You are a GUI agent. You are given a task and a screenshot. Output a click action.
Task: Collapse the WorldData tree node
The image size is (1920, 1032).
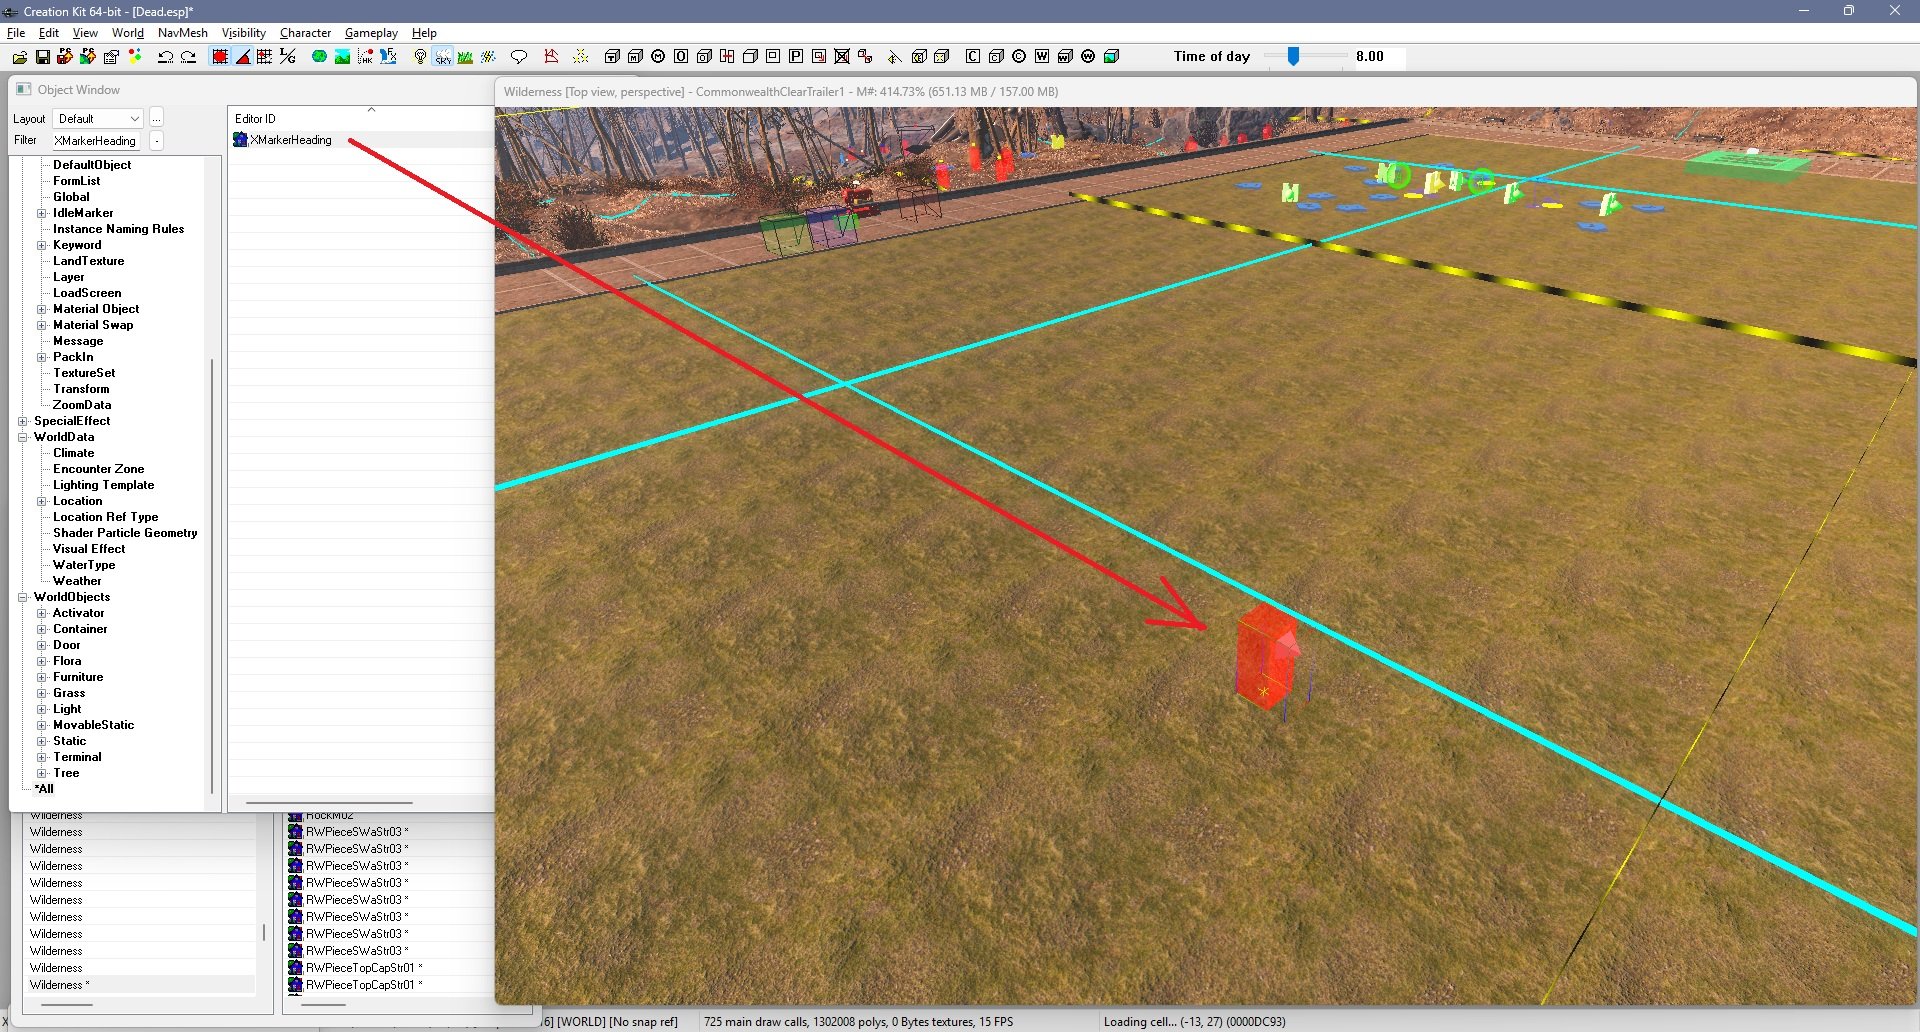pyautogui.click(x=23, y=437)
